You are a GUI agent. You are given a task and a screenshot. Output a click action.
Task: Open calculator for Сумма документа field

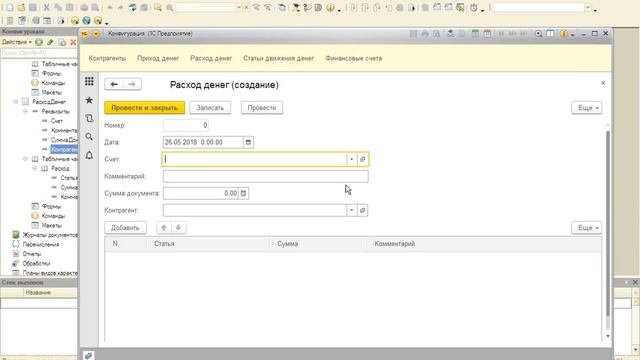243,193
